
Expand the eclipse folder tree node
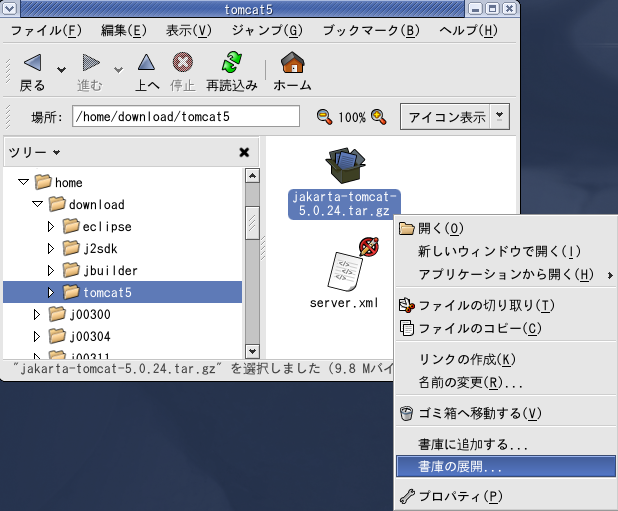tap(50, 227)
